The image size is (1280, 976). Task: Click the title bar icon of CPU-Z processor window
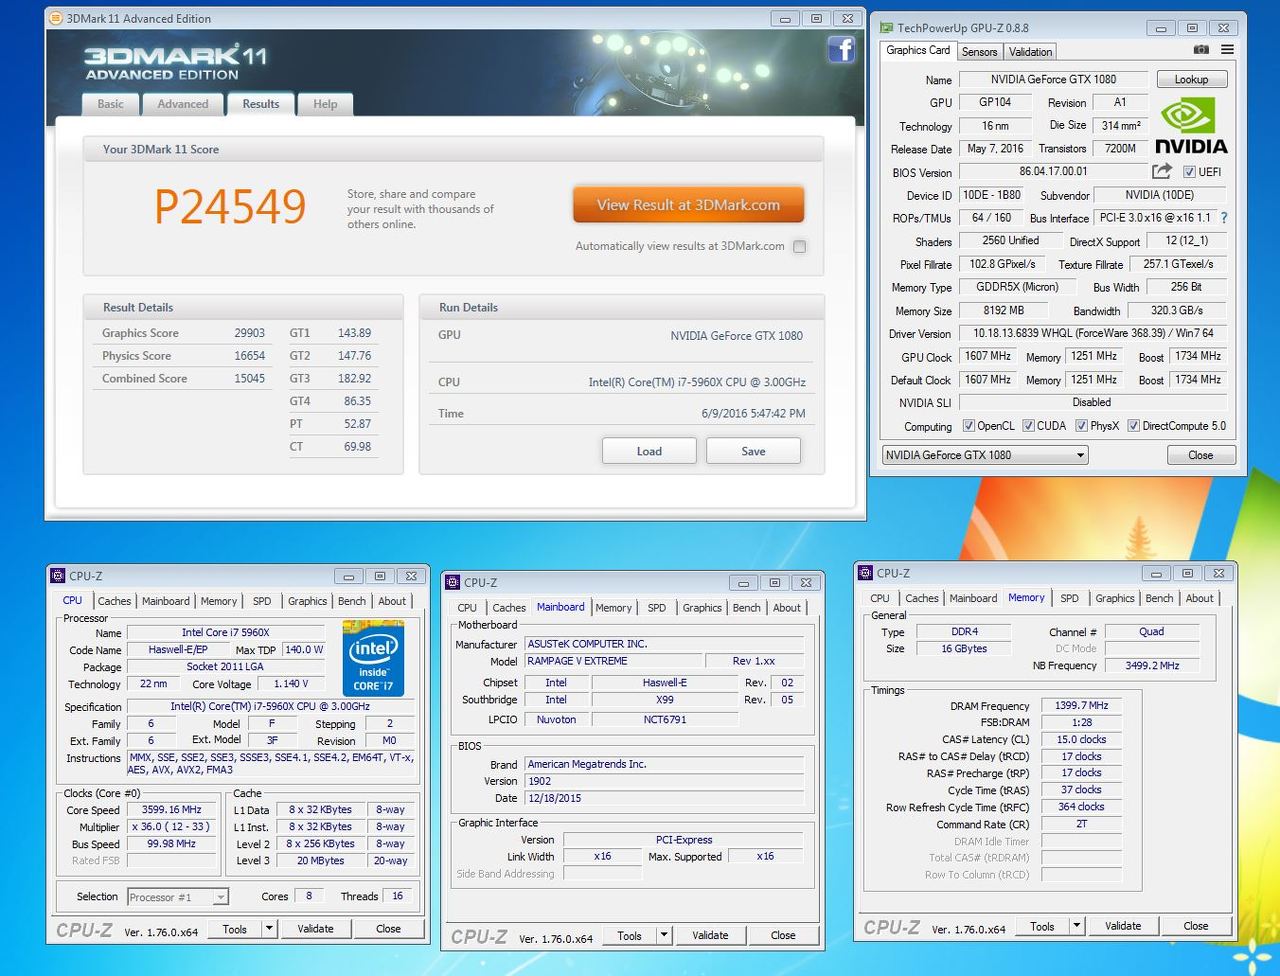point(58,576)
